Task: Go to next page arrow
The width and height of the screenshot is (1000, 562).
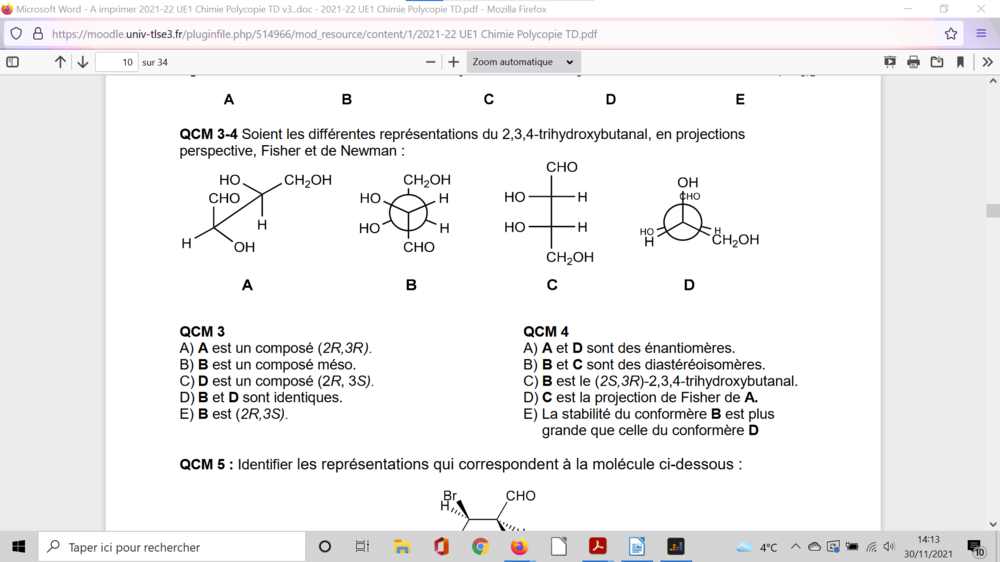Action: click(x=83, y=62)
